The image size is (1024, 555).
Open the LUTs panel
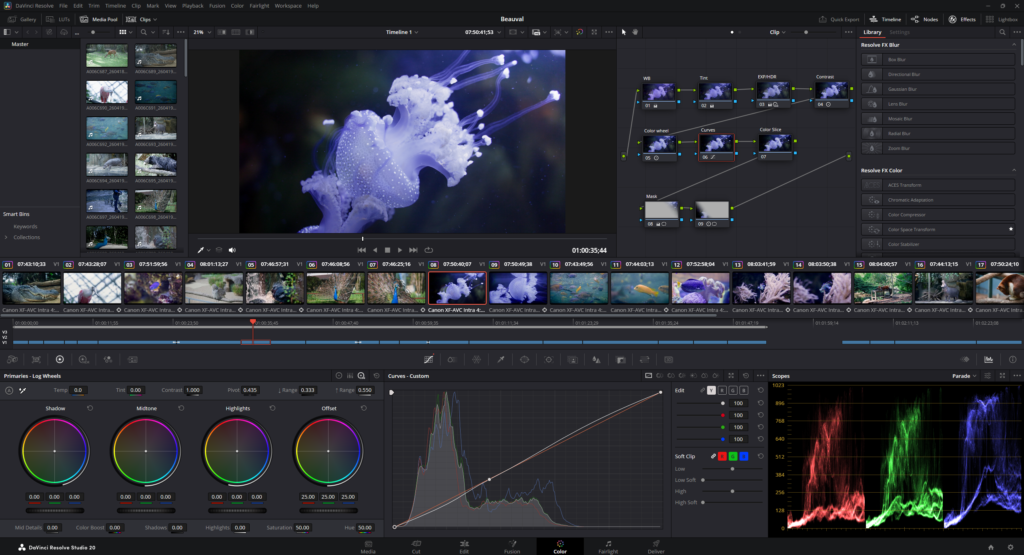click(x=57, y=19)
